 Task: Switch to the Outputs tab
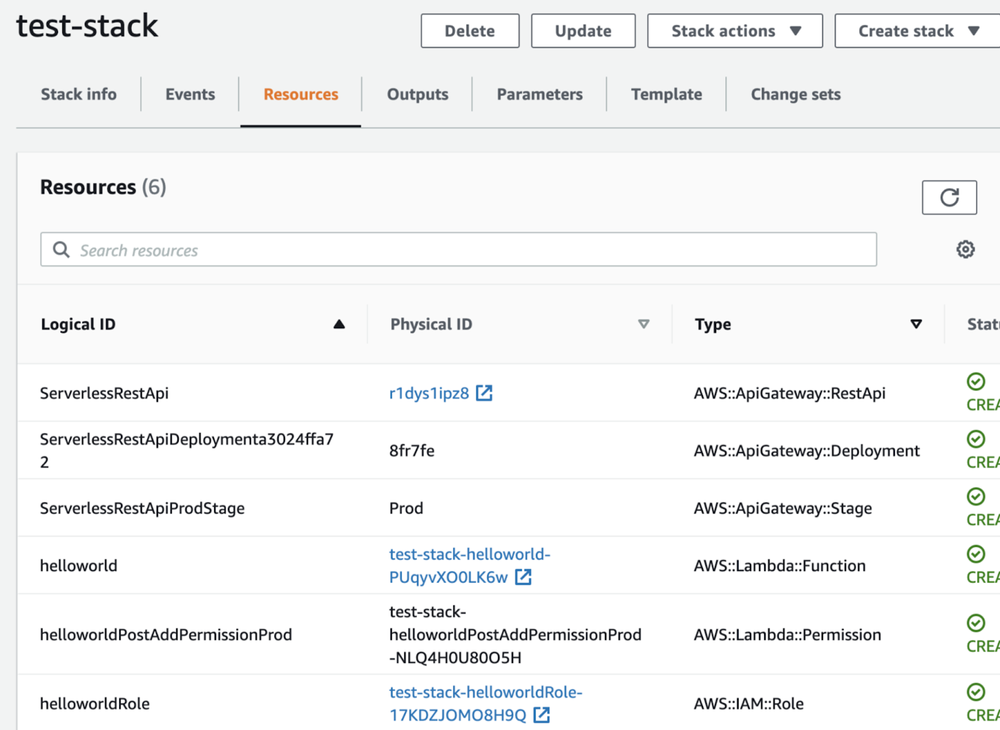[418, 94]
